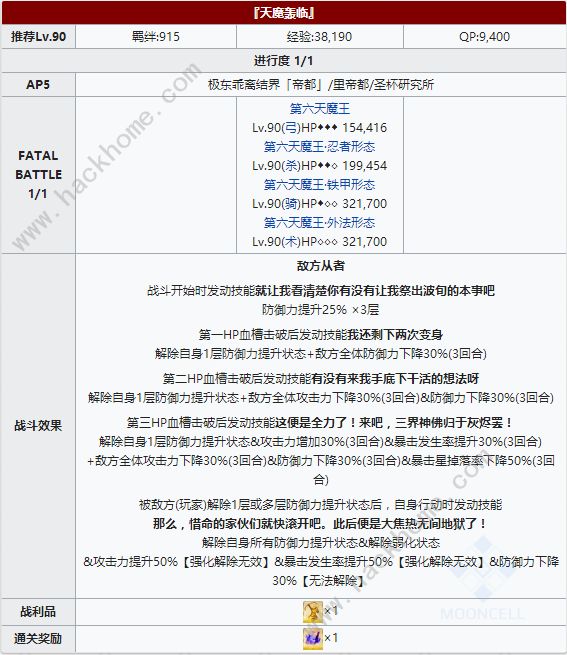Select the 进行度 1/1 row
567x655 pixels.
[284, 61]
